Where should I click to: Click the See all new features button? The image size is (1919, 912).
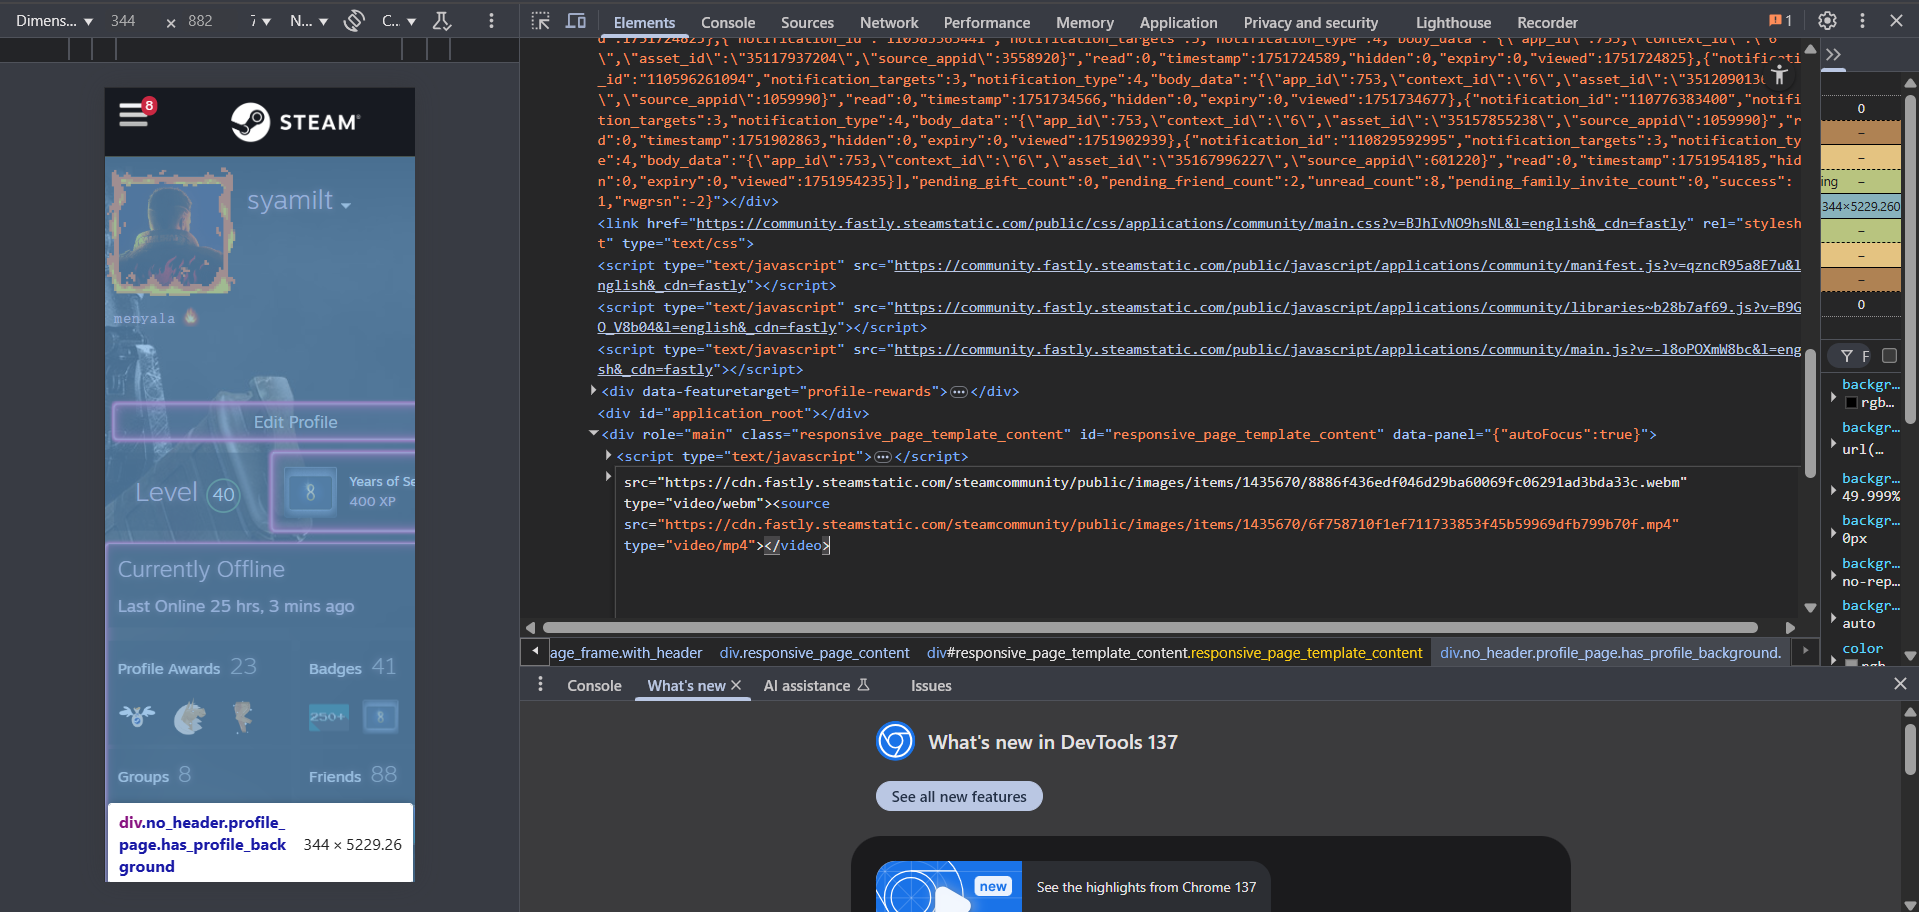pos(959,796)
